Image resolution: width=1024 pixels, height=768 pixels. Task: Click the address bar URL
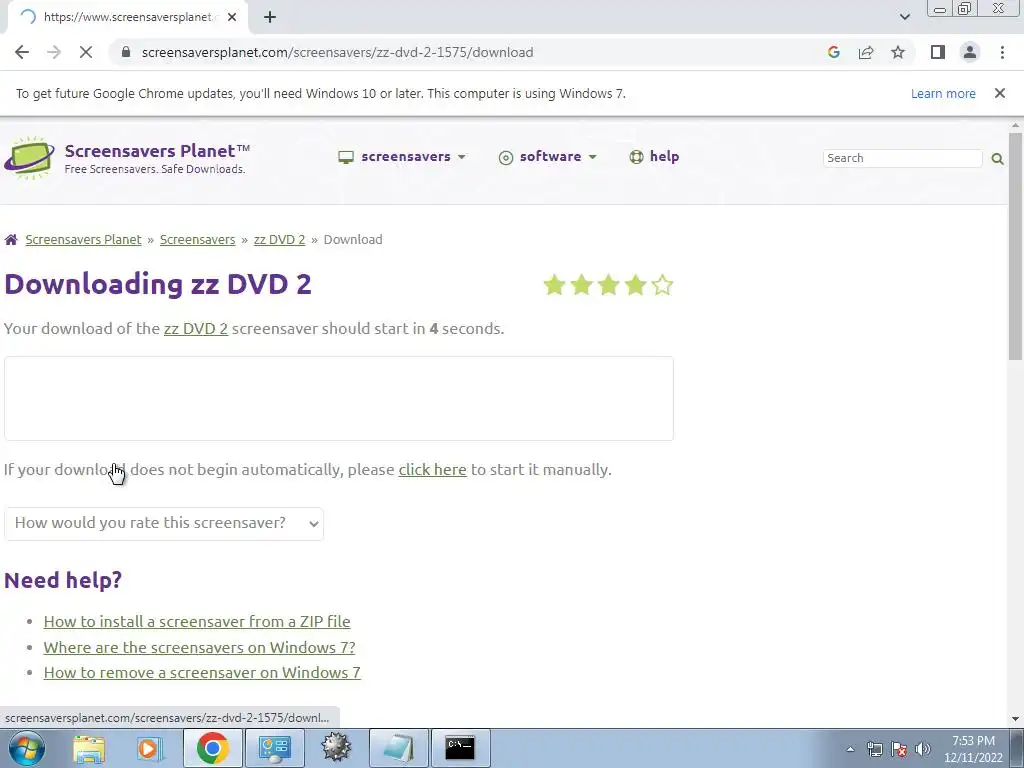click(337, 52)
